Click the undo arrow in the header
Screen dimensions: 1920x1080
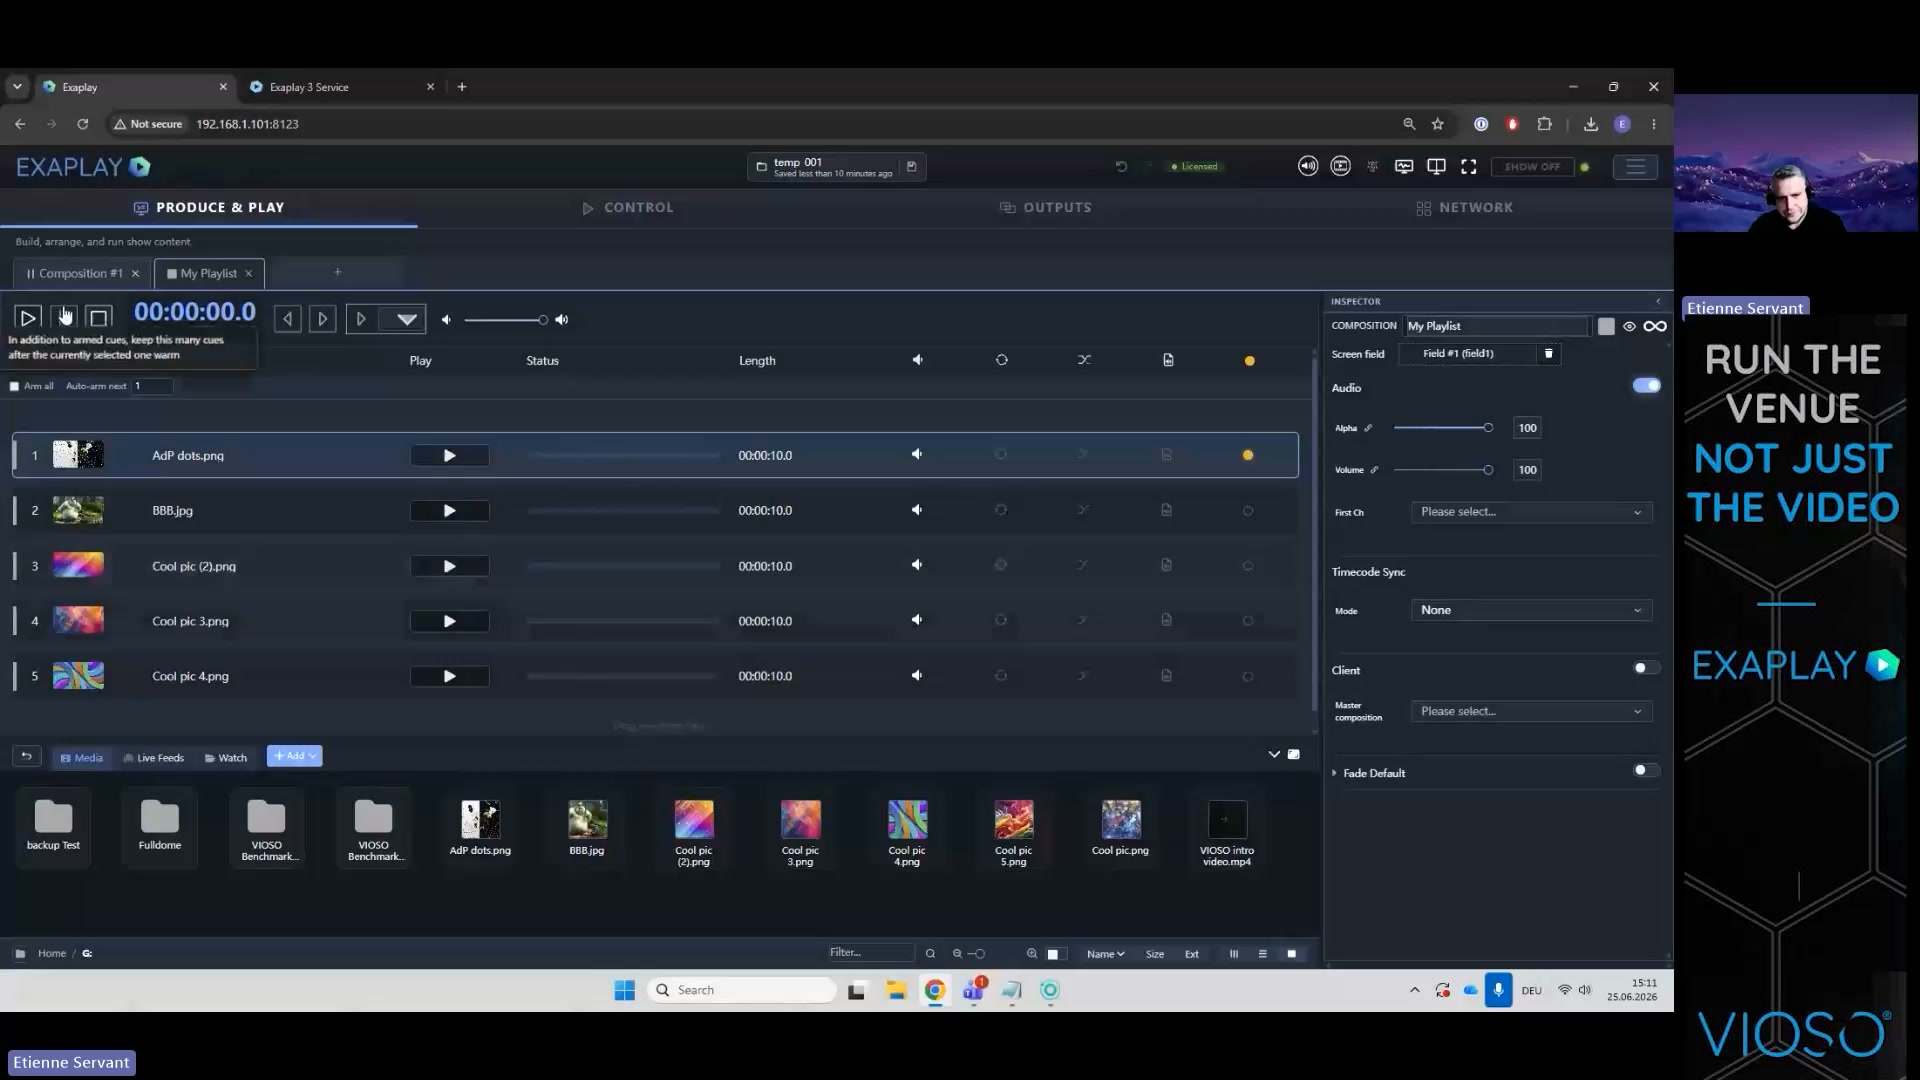tap(1121, 167)
